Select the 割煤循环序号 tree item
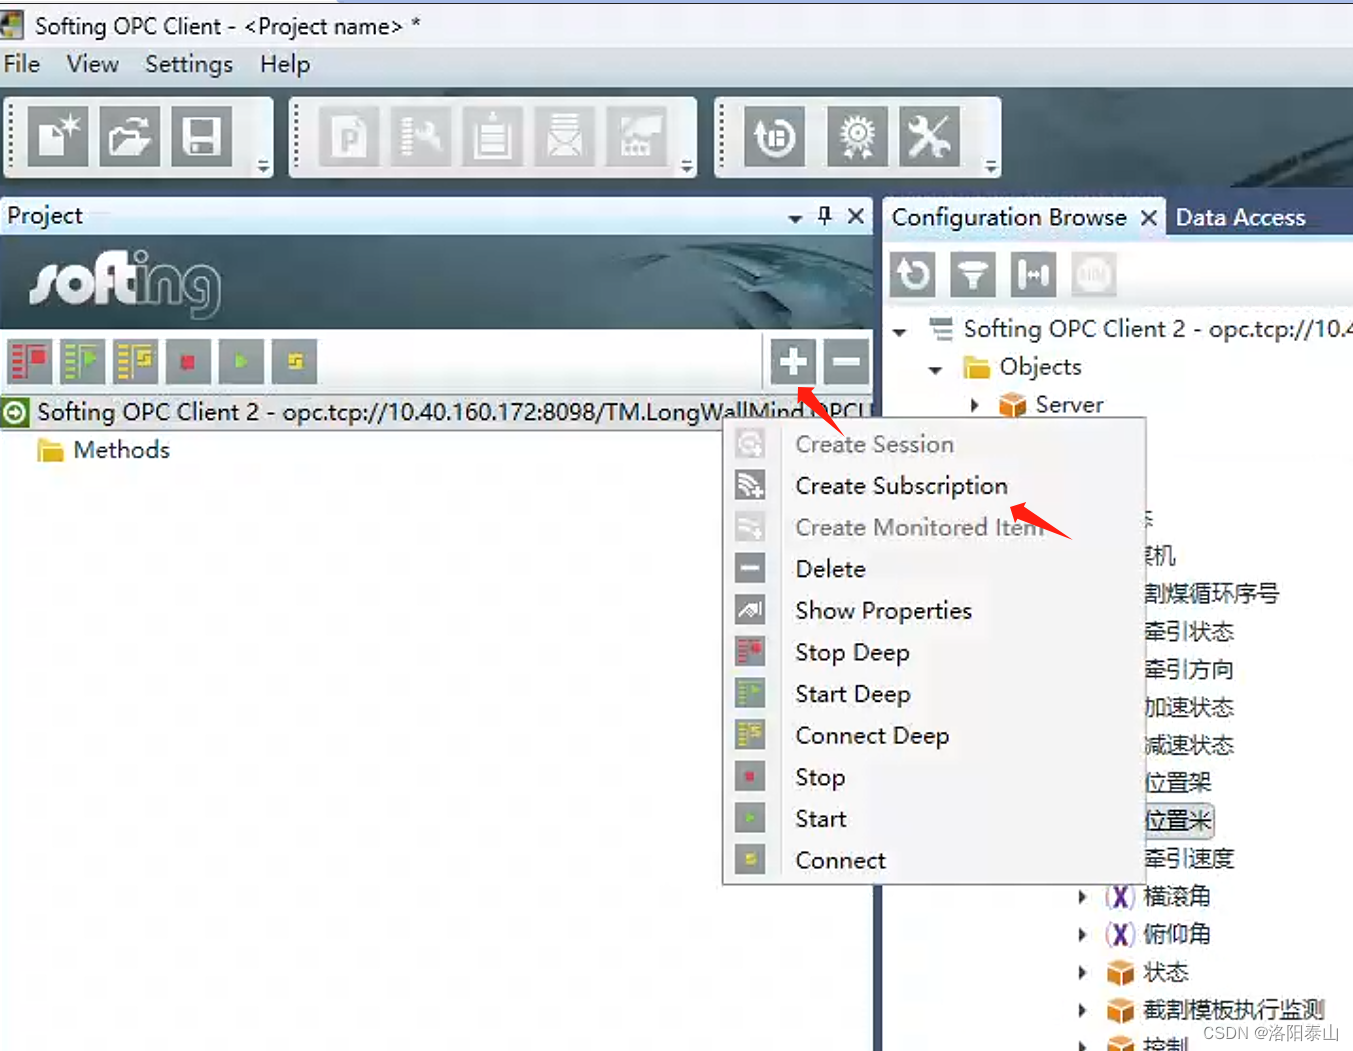The height and width of the screenshot is (1051, 1353). 1211,593
